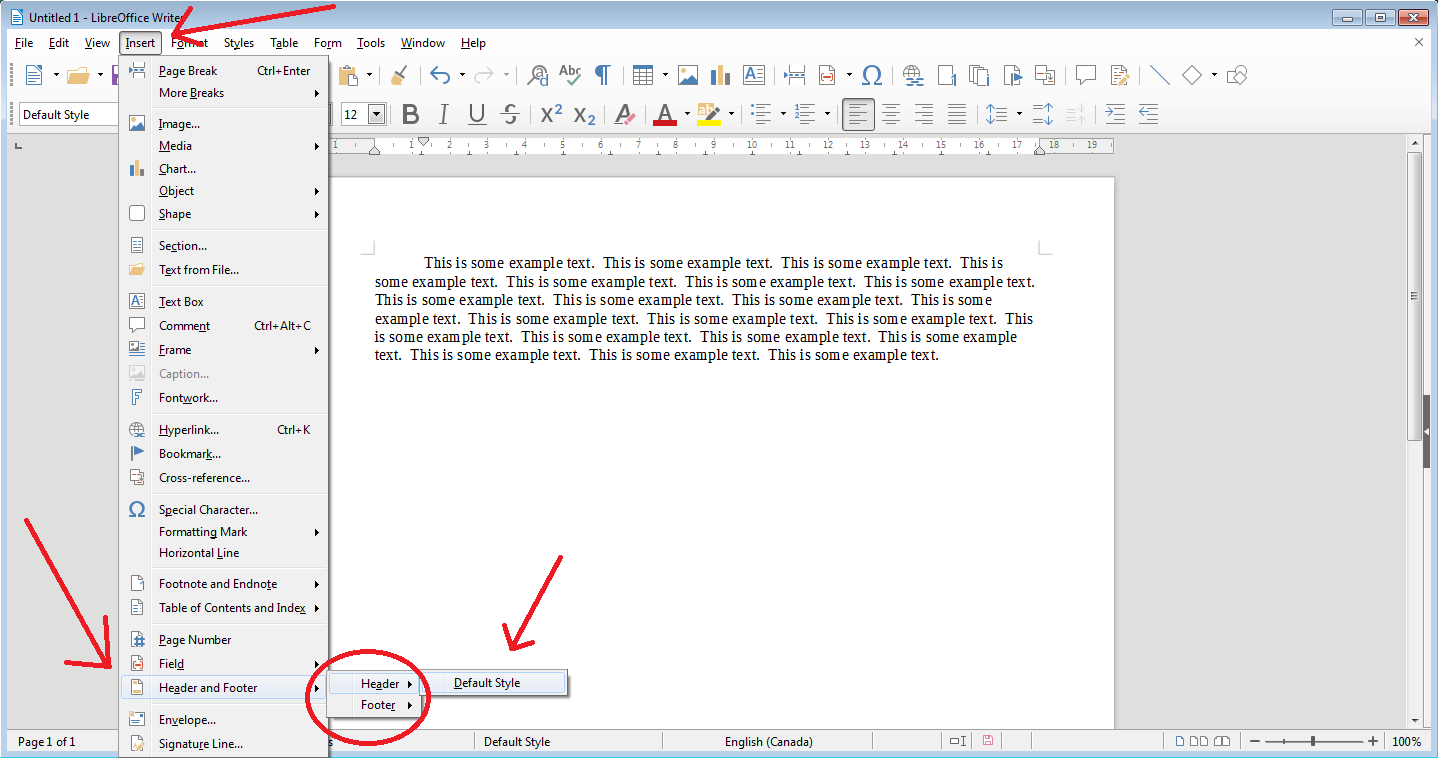1438x758 pixels.
Task: Open font color dropdown arrow
Action: [x=687, y=114]
